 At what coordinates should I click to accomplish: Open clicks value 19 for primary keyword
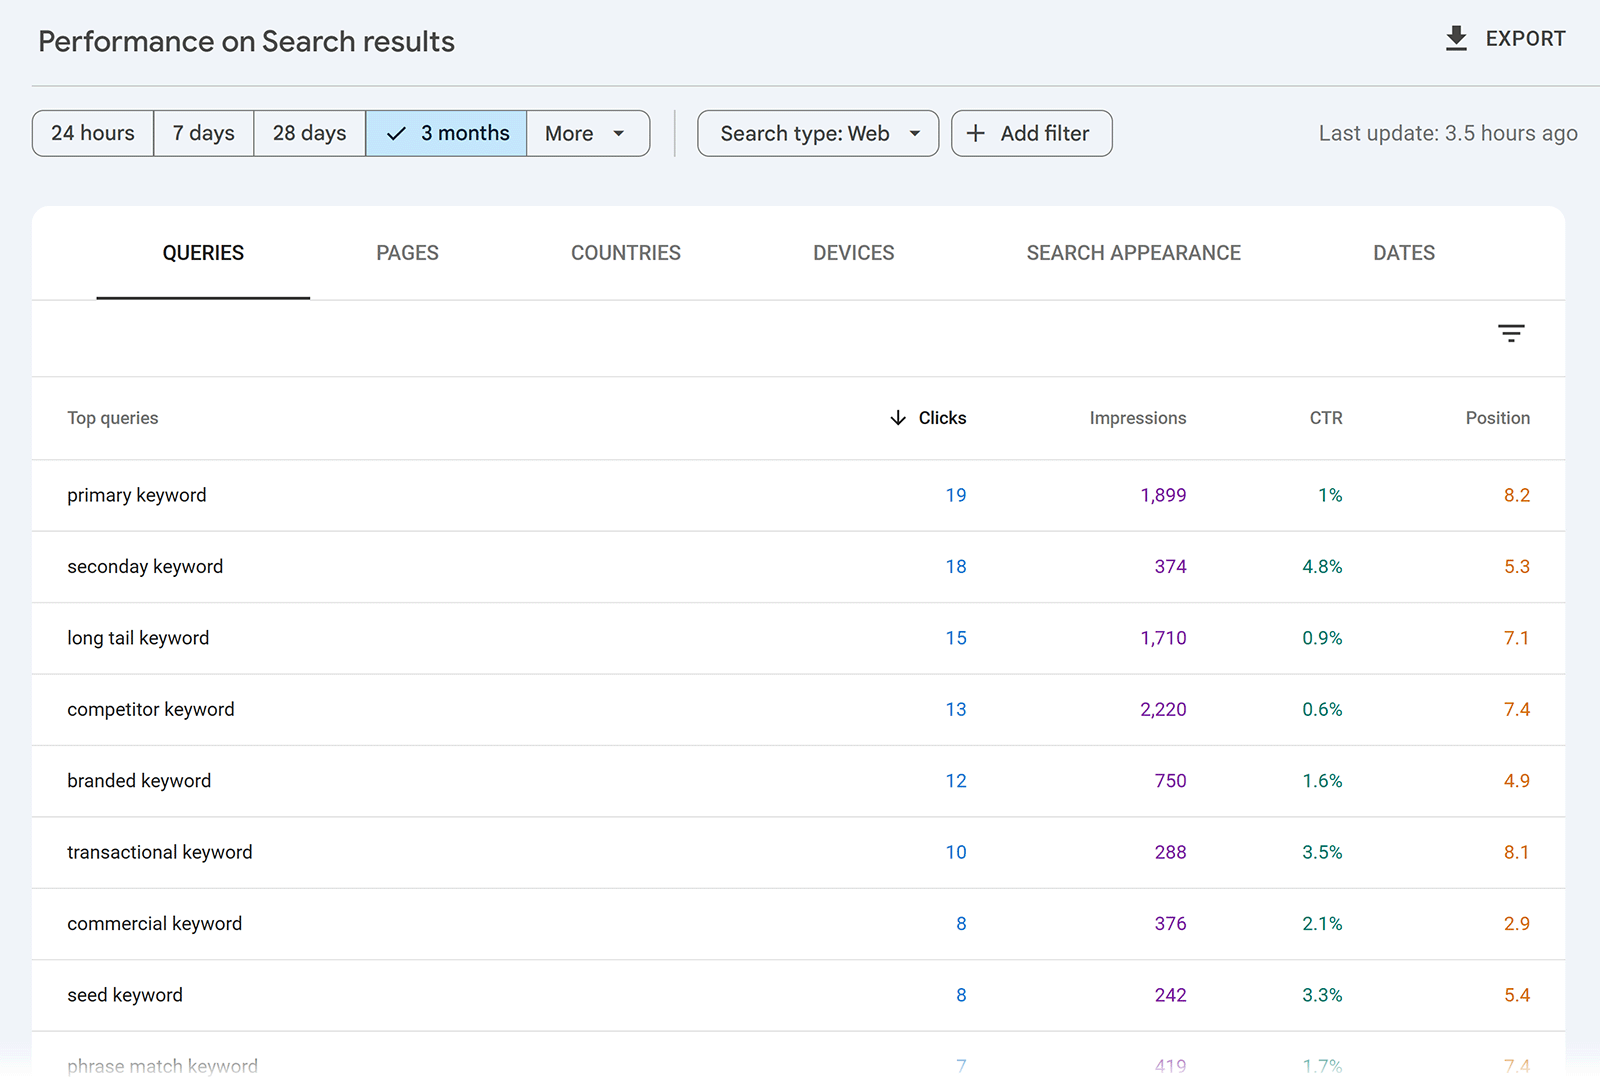955,495
